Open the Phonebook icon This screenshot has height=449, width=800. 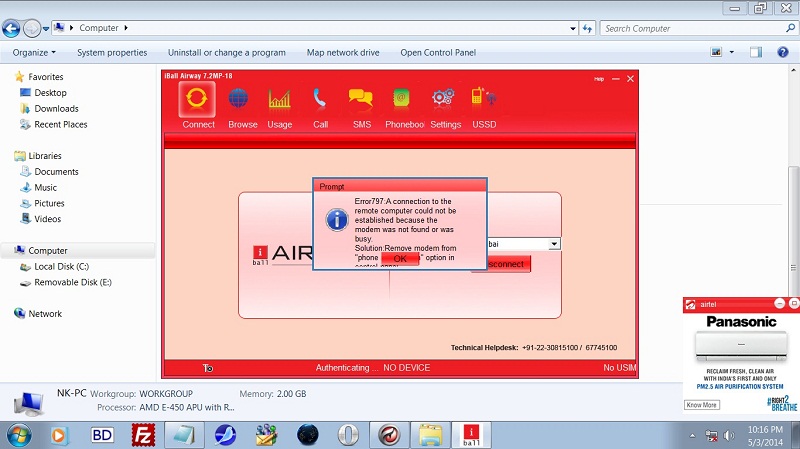pyautogui.click(x=402, y=101)
